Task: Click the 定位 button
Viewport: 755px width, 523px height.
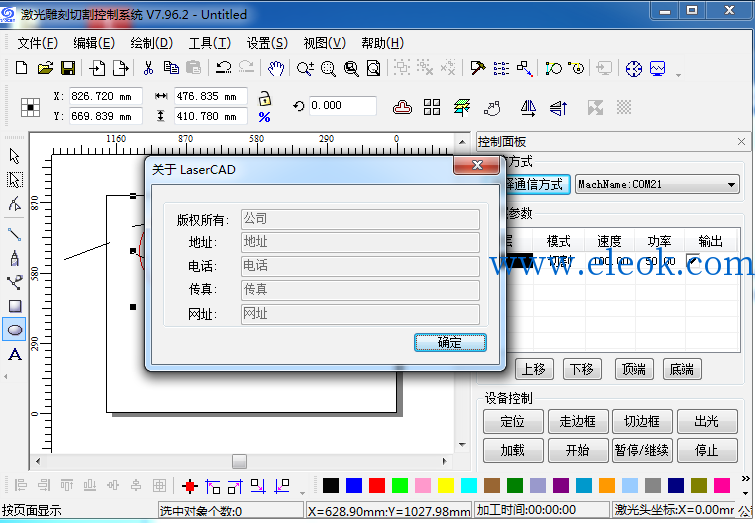Action: [513, 421]
